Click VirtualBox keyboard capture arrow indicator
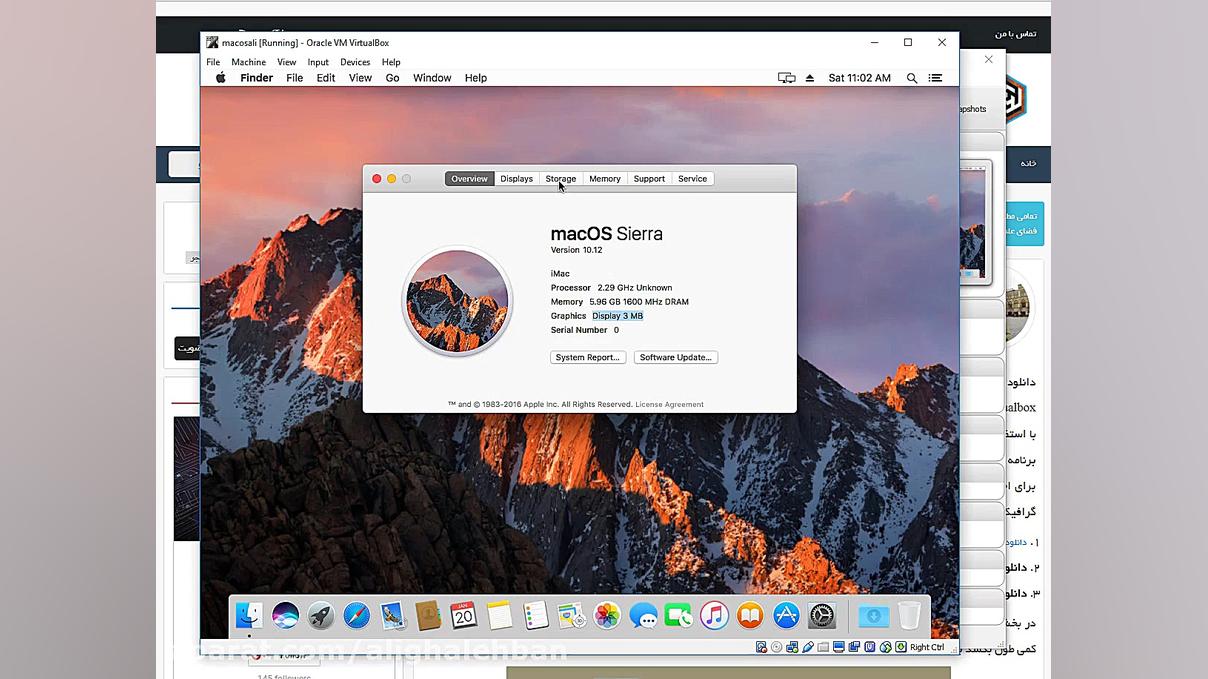This screenshot has width=1208, height=679. [901, 647]
